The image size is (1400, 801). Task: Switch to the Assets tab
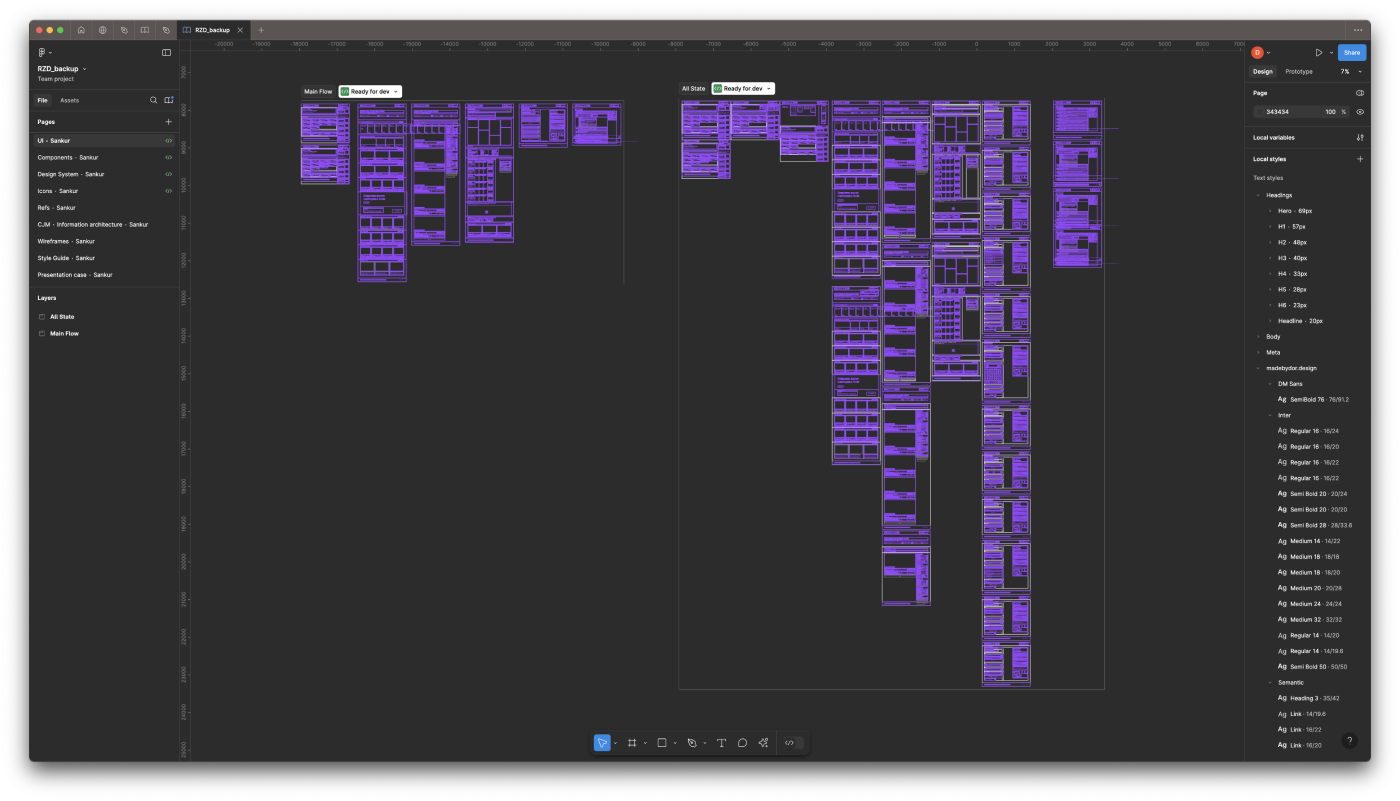pos(69,100)
